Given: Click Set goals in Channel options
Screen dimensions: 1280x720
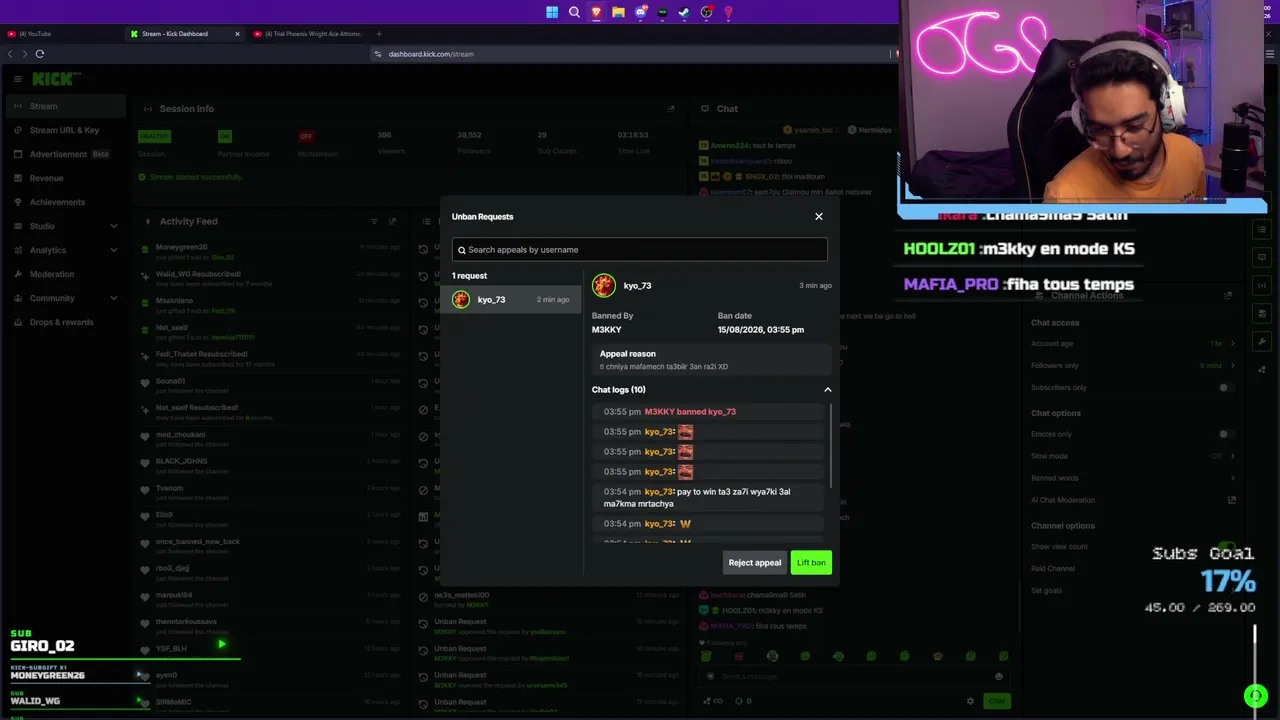Looking at the screenshot, I should tap(1047, 591).
